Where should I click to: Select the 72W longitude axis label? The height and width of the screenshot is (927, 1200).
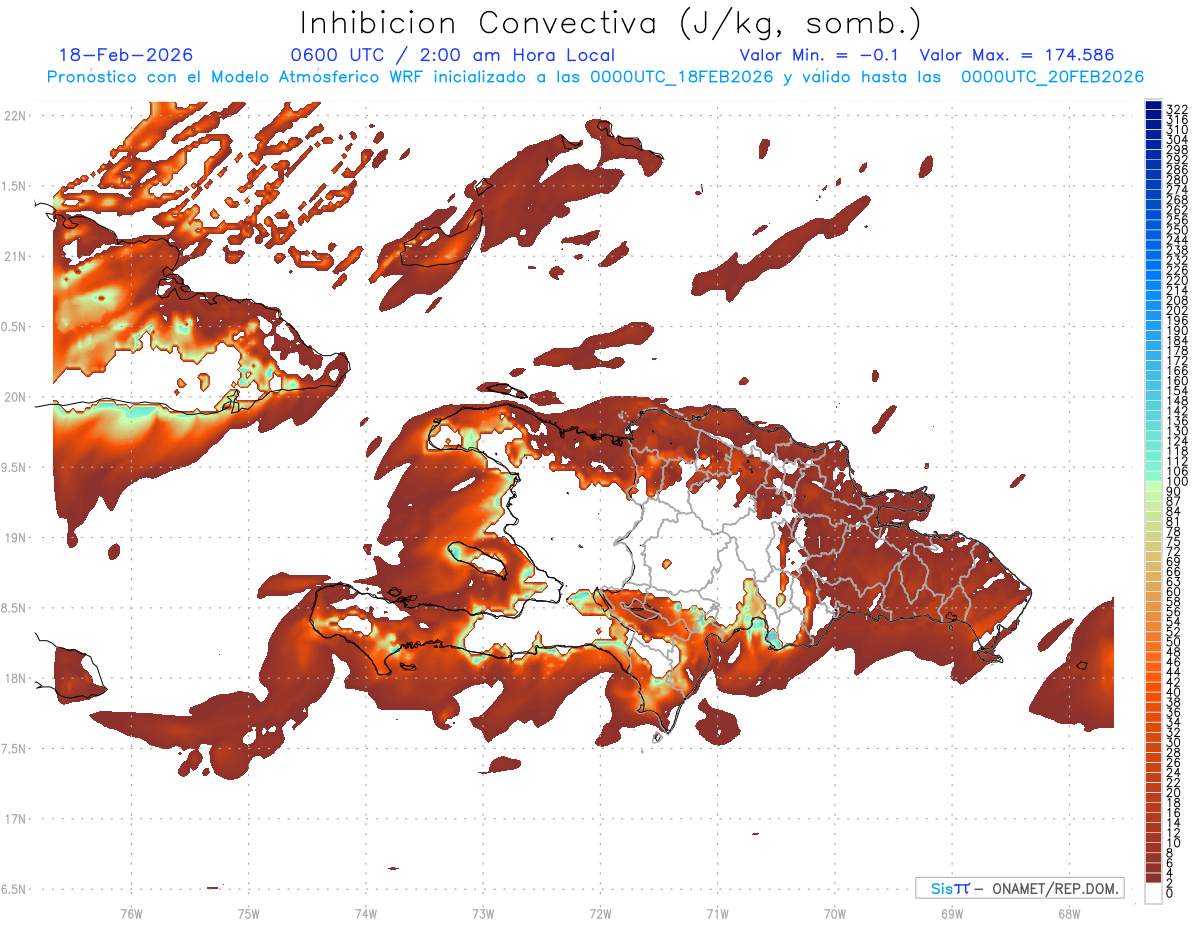click(x=600, y=913)
